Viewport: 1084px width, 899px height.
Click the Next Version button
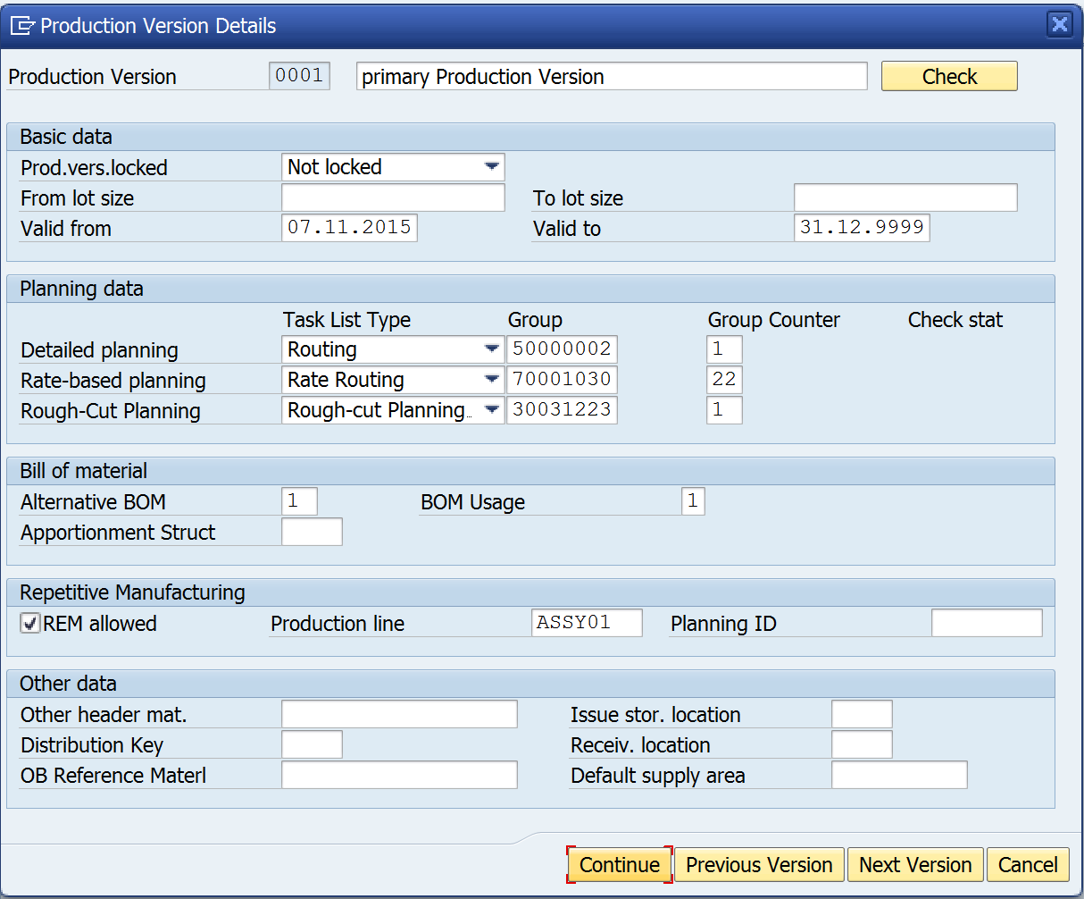pyautogui.click(x=915, y=864)
